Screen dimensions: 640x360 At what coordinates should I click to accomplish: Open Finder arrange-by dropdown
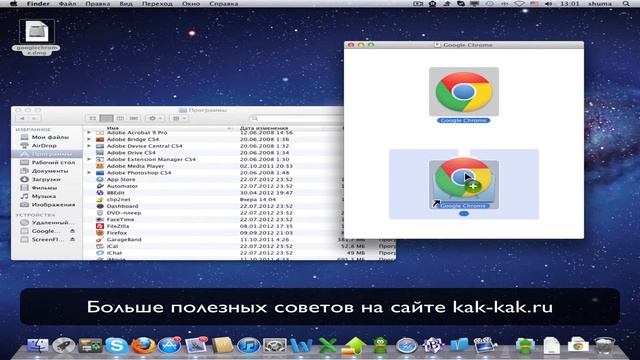pos(179,118)
